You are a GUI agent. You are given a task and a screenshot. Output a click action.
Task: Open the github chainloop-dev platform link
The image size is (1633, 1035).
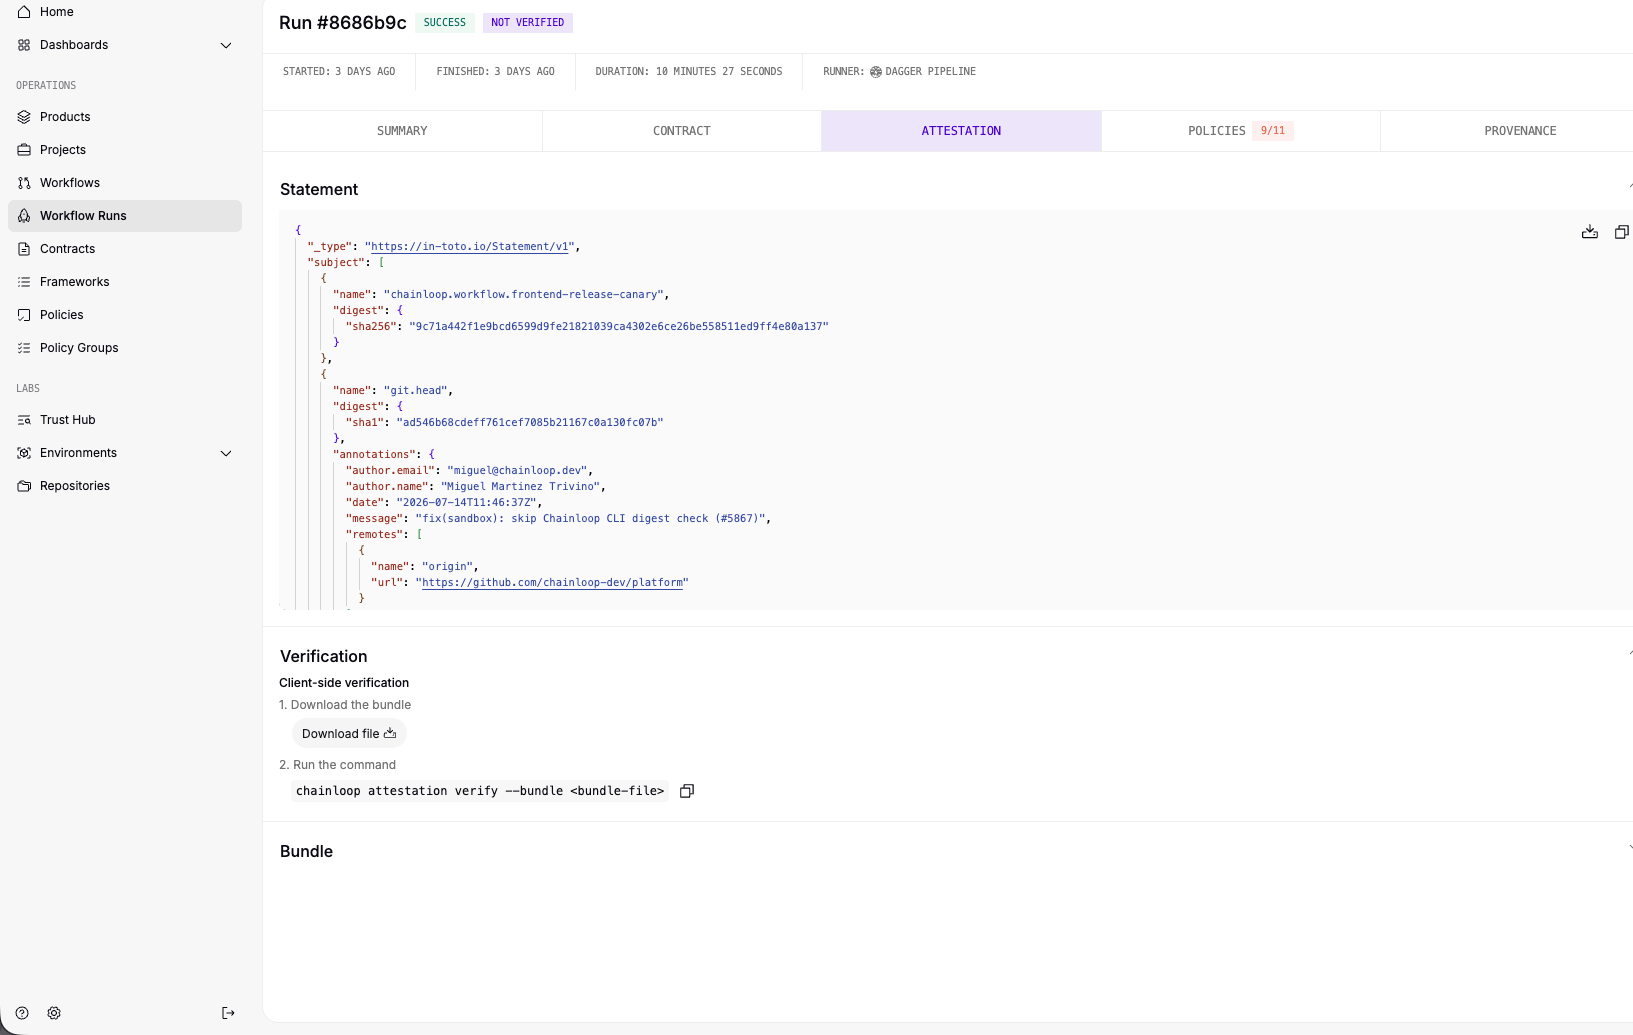552,582
